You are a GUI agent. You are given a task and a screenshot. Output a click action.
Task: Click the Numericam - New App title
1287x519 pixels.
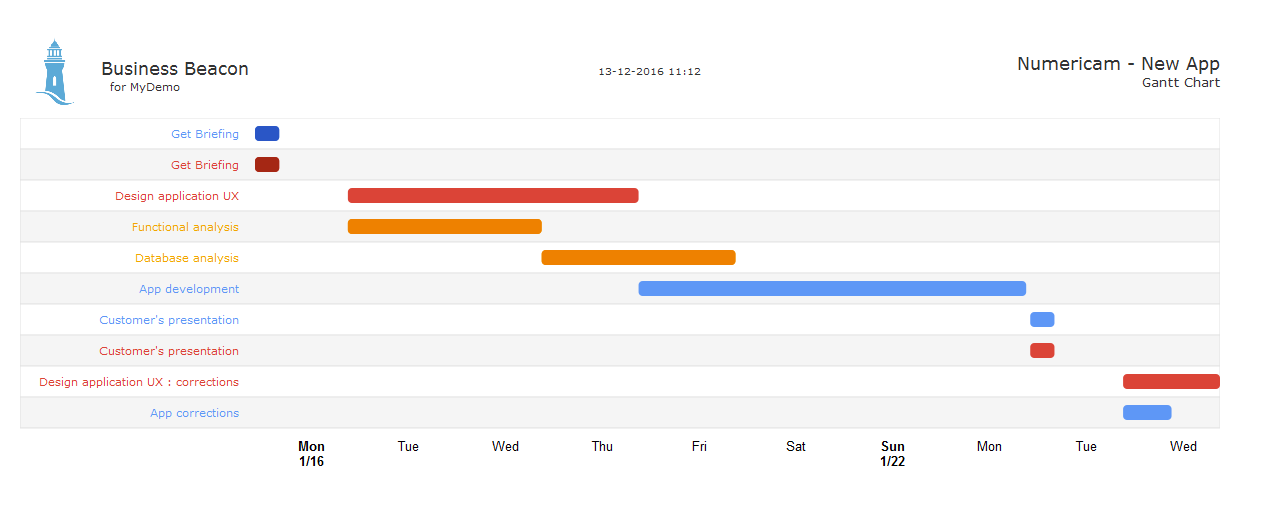coord(1118,64)
